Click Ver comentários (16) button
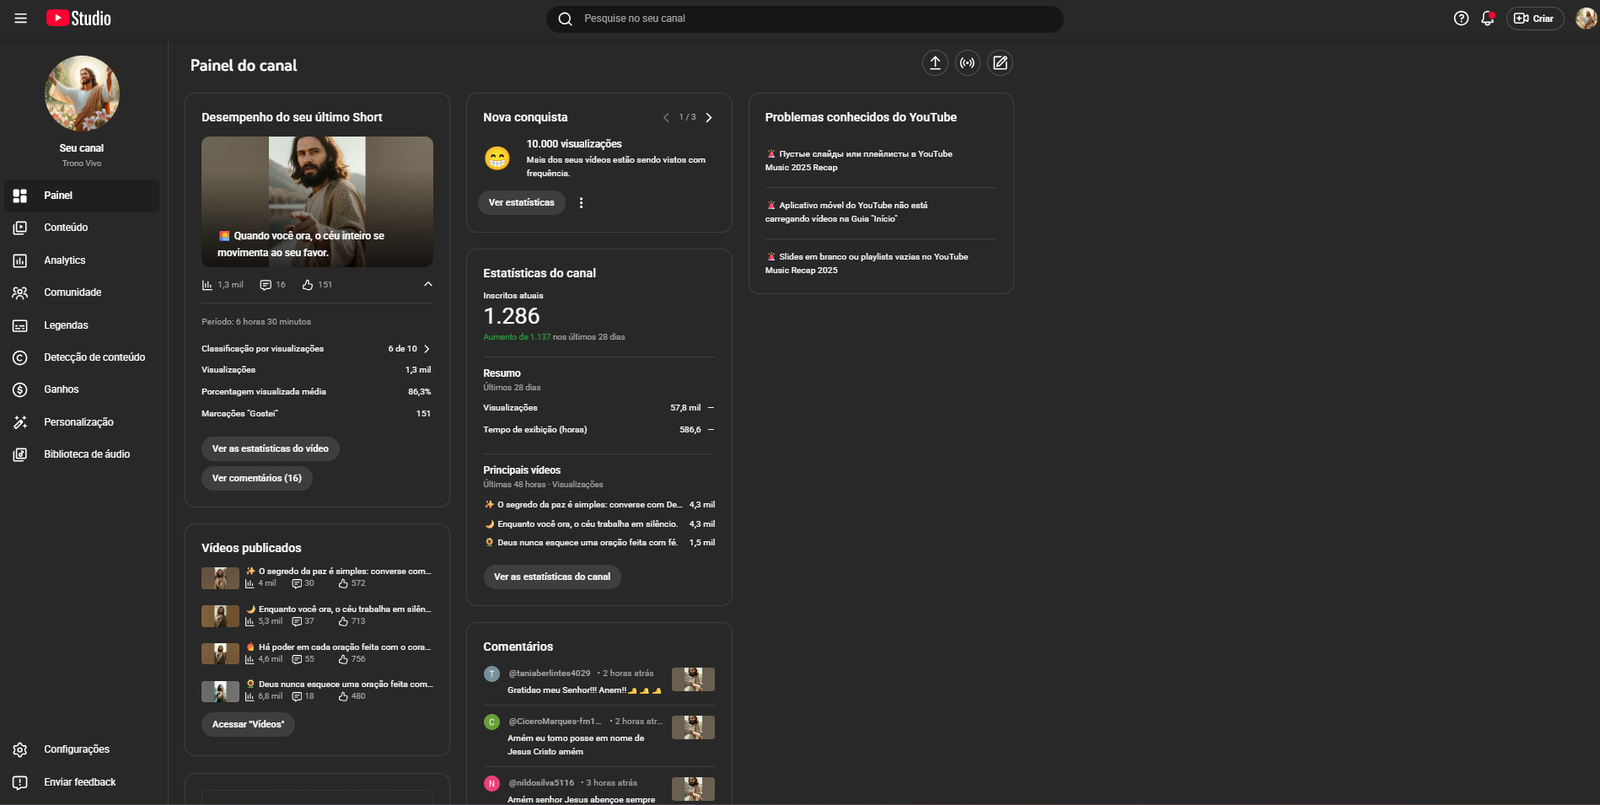 pos(257,478)
